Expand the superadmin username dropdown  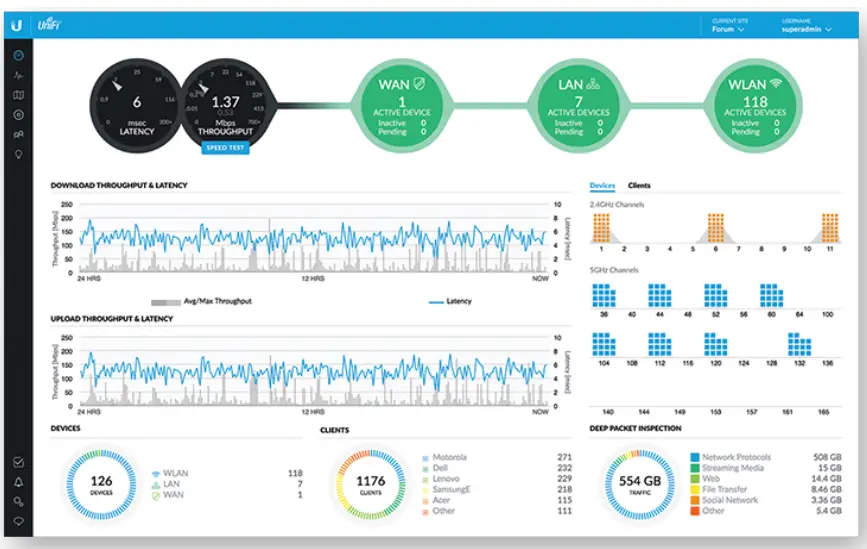806,26
